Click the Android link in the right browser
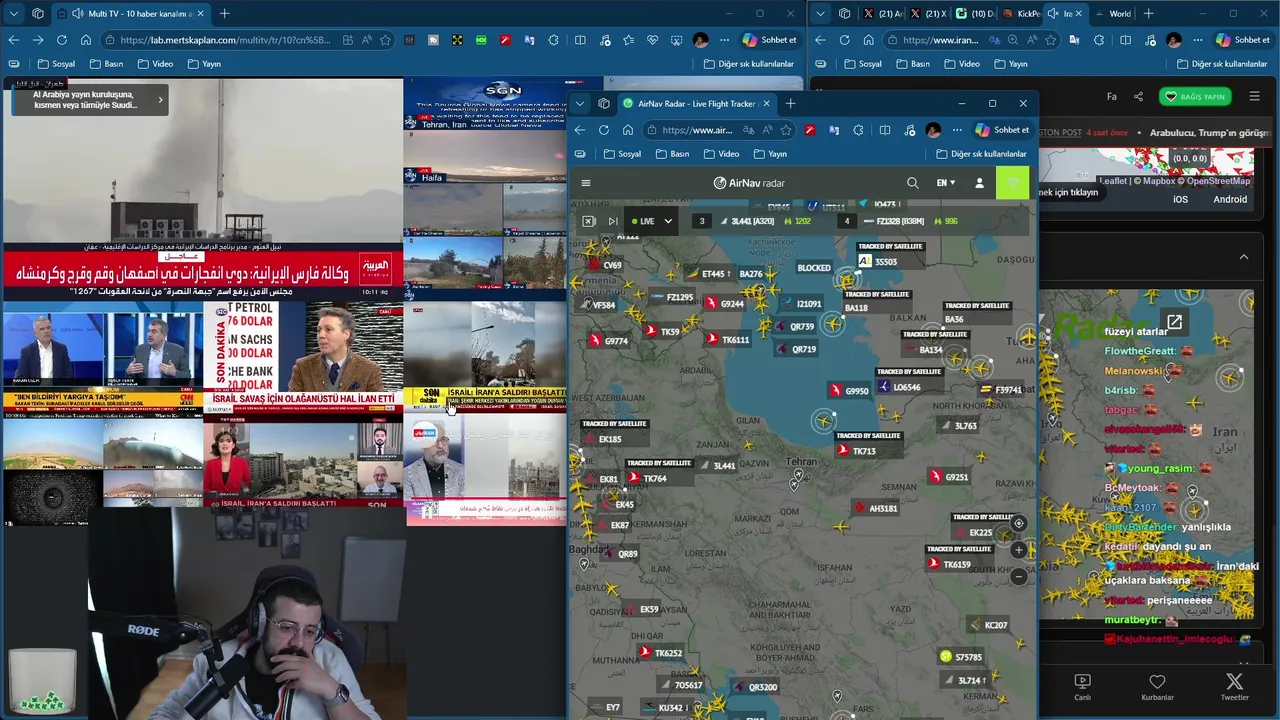The image size is (1280, 720). [1230, 199]
